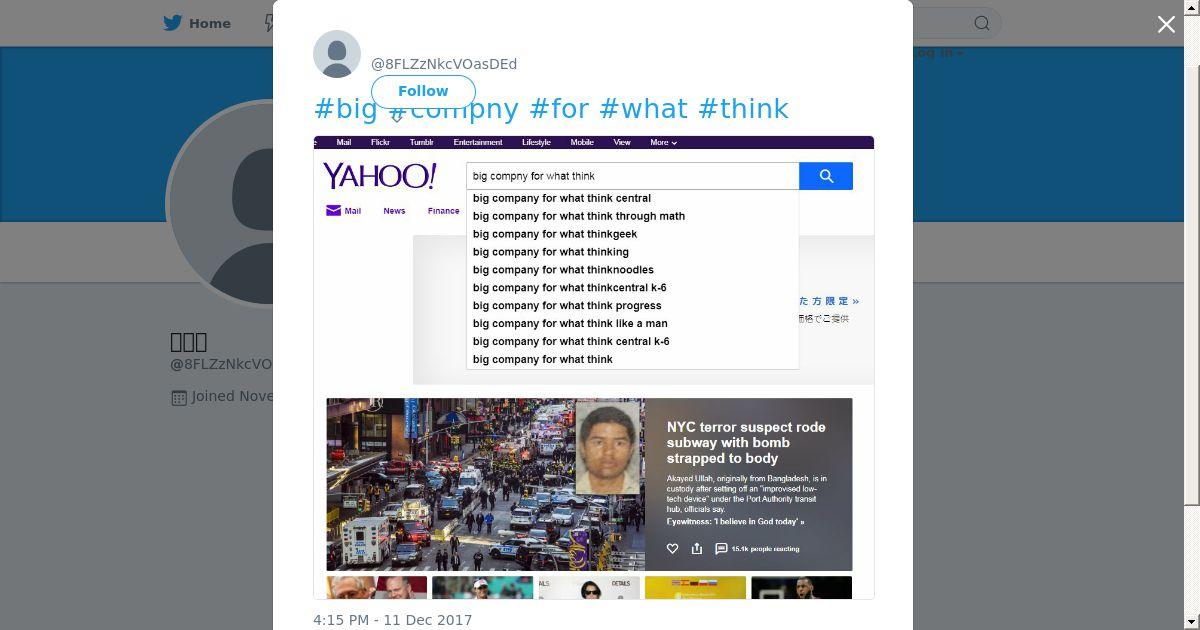1200x630 pixels.
Task: Follow the @8FLZzNkcVOasDEd account
Action: (423, 91)
